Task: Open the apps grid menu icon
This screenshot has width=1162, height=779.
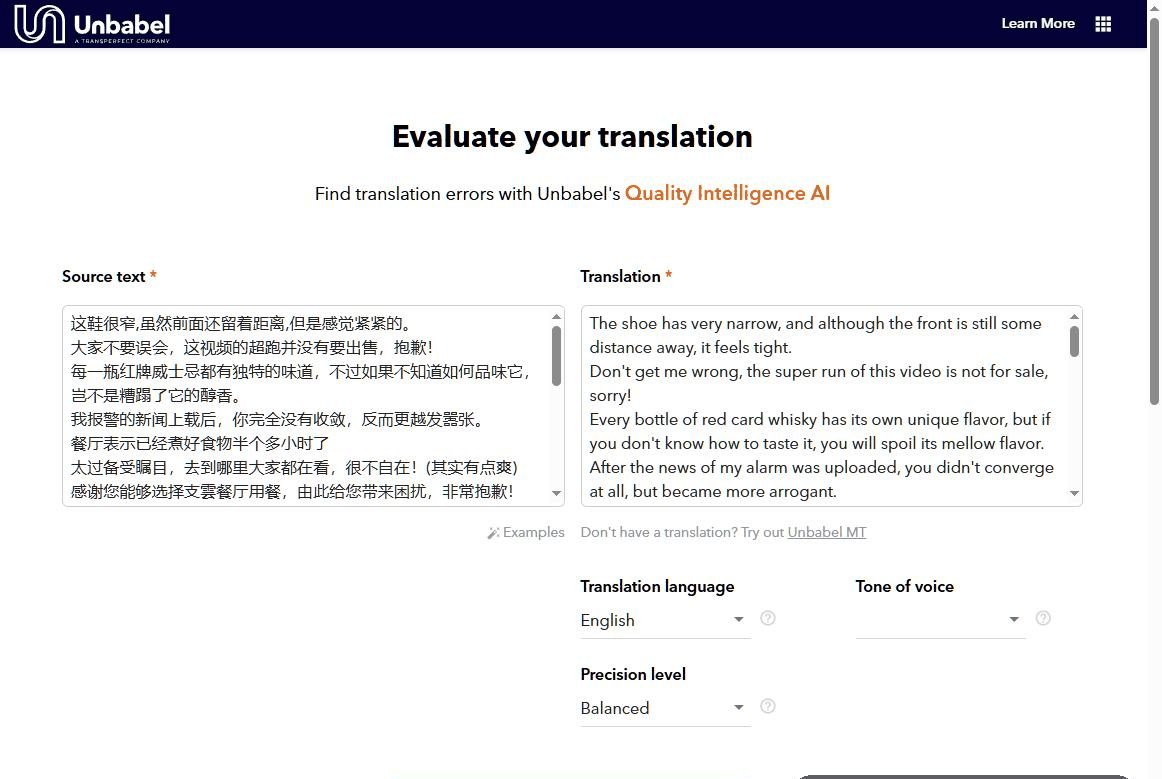Action: [1103, 24]
